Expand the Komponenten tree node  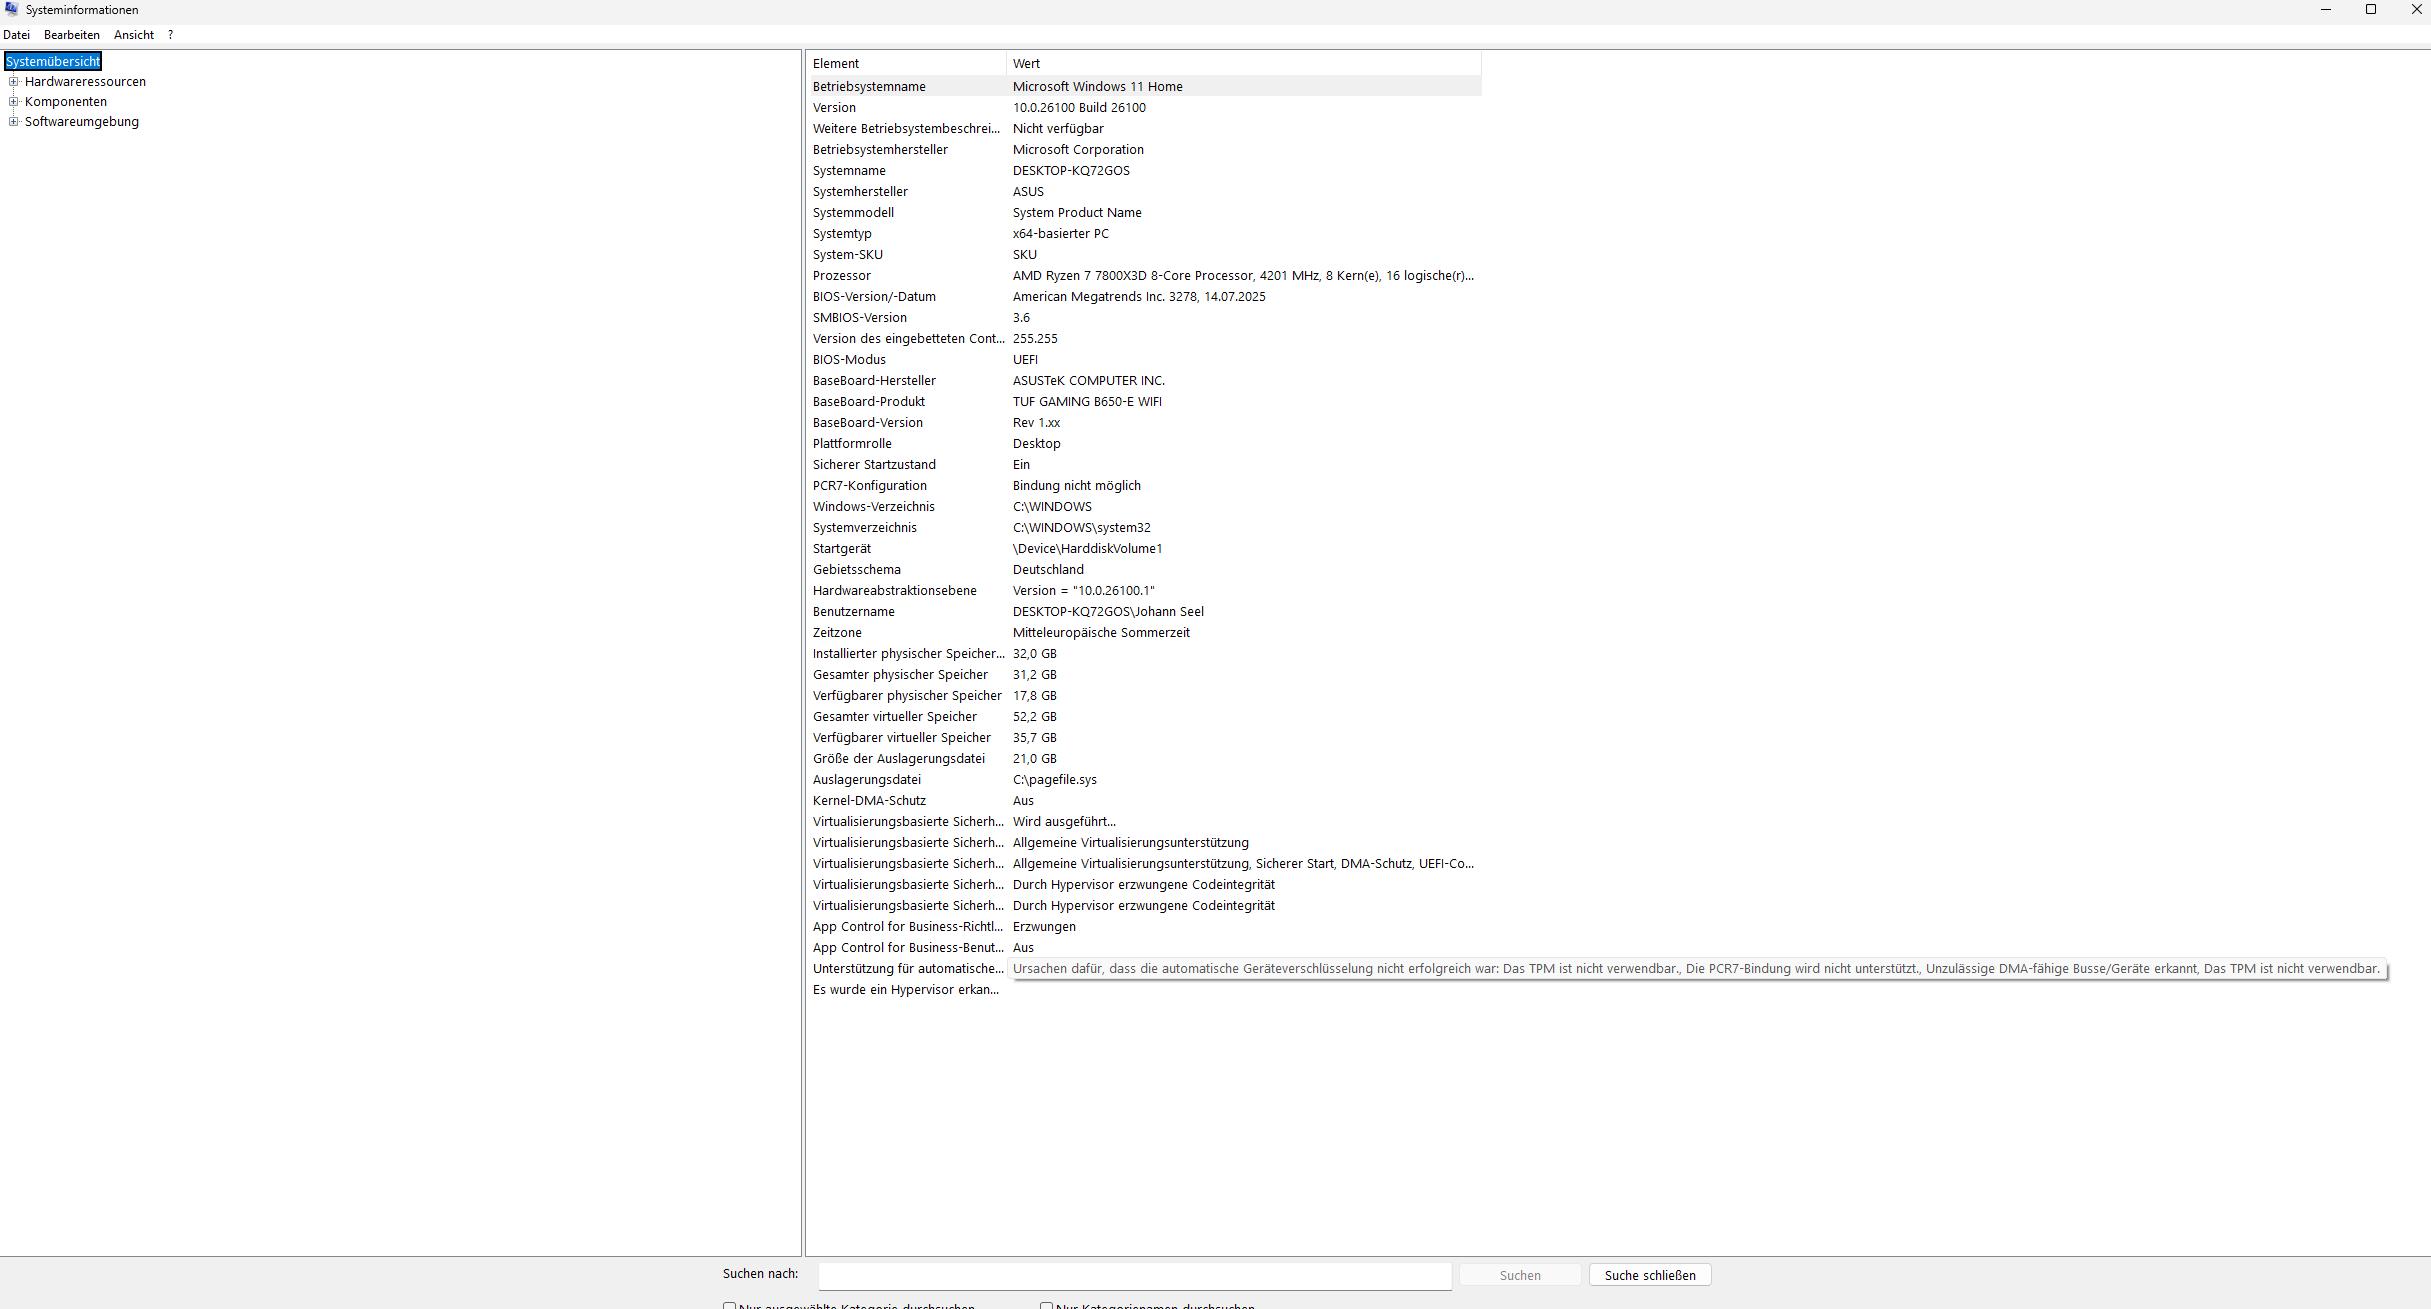14,102
